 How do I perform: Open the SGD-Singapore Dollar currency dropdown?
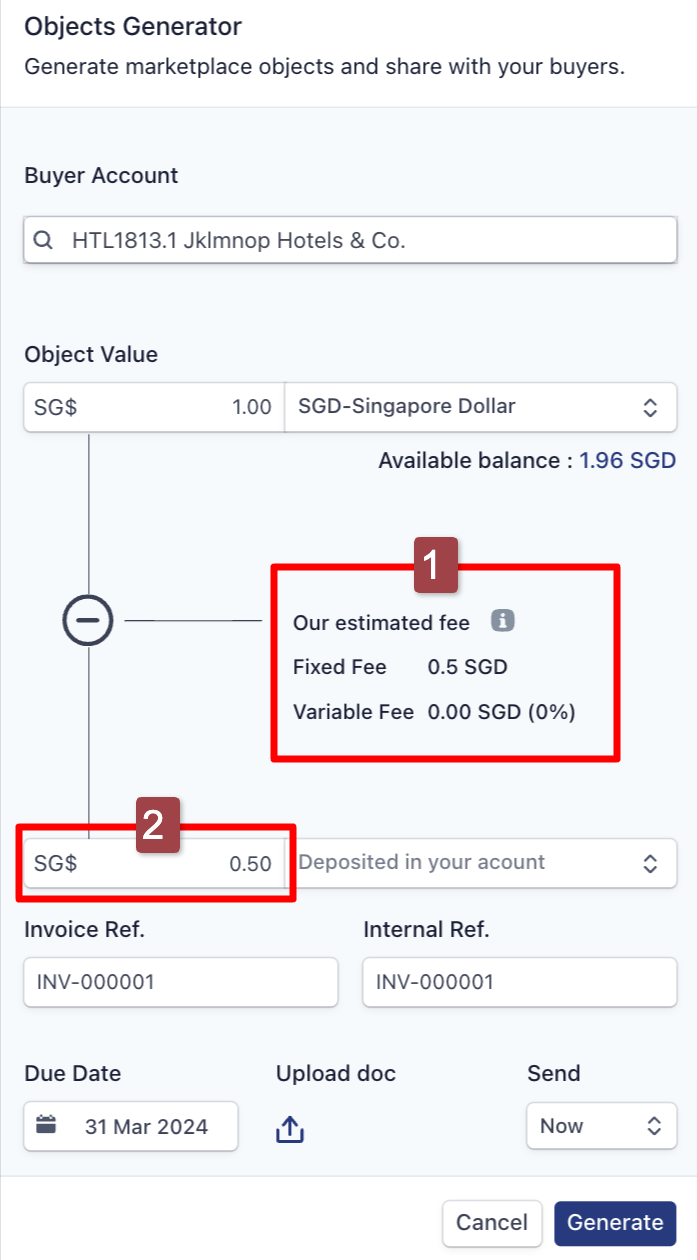point(481,407)
